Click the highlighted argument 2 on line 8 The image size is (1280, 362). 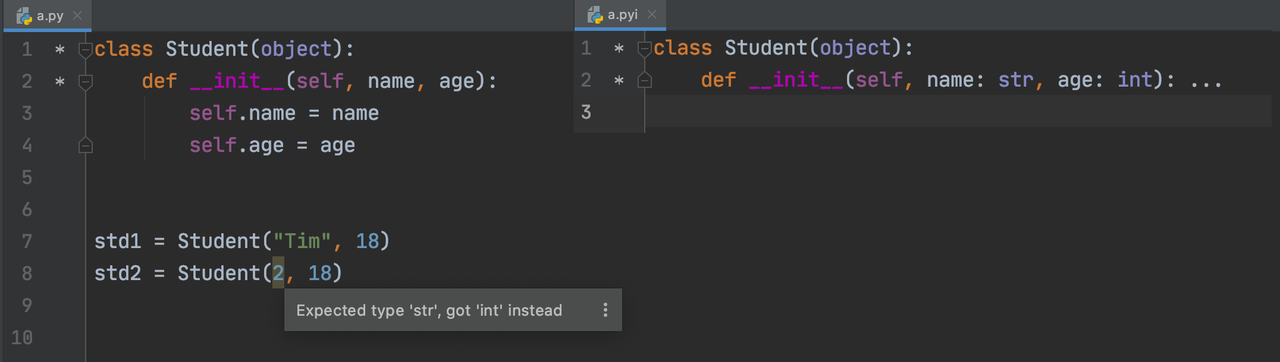pos(278,273)
